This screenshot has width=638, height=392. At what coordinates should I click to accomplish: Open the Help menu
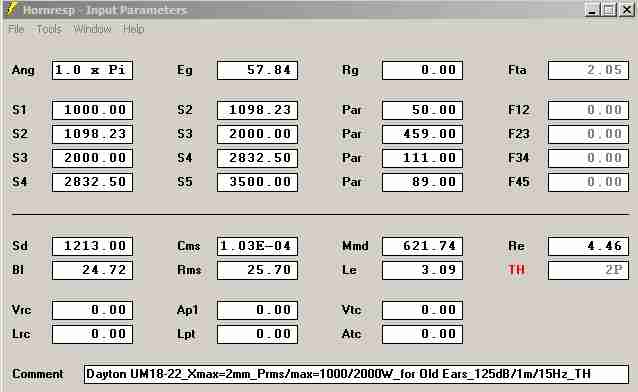[x=133, y=29]
